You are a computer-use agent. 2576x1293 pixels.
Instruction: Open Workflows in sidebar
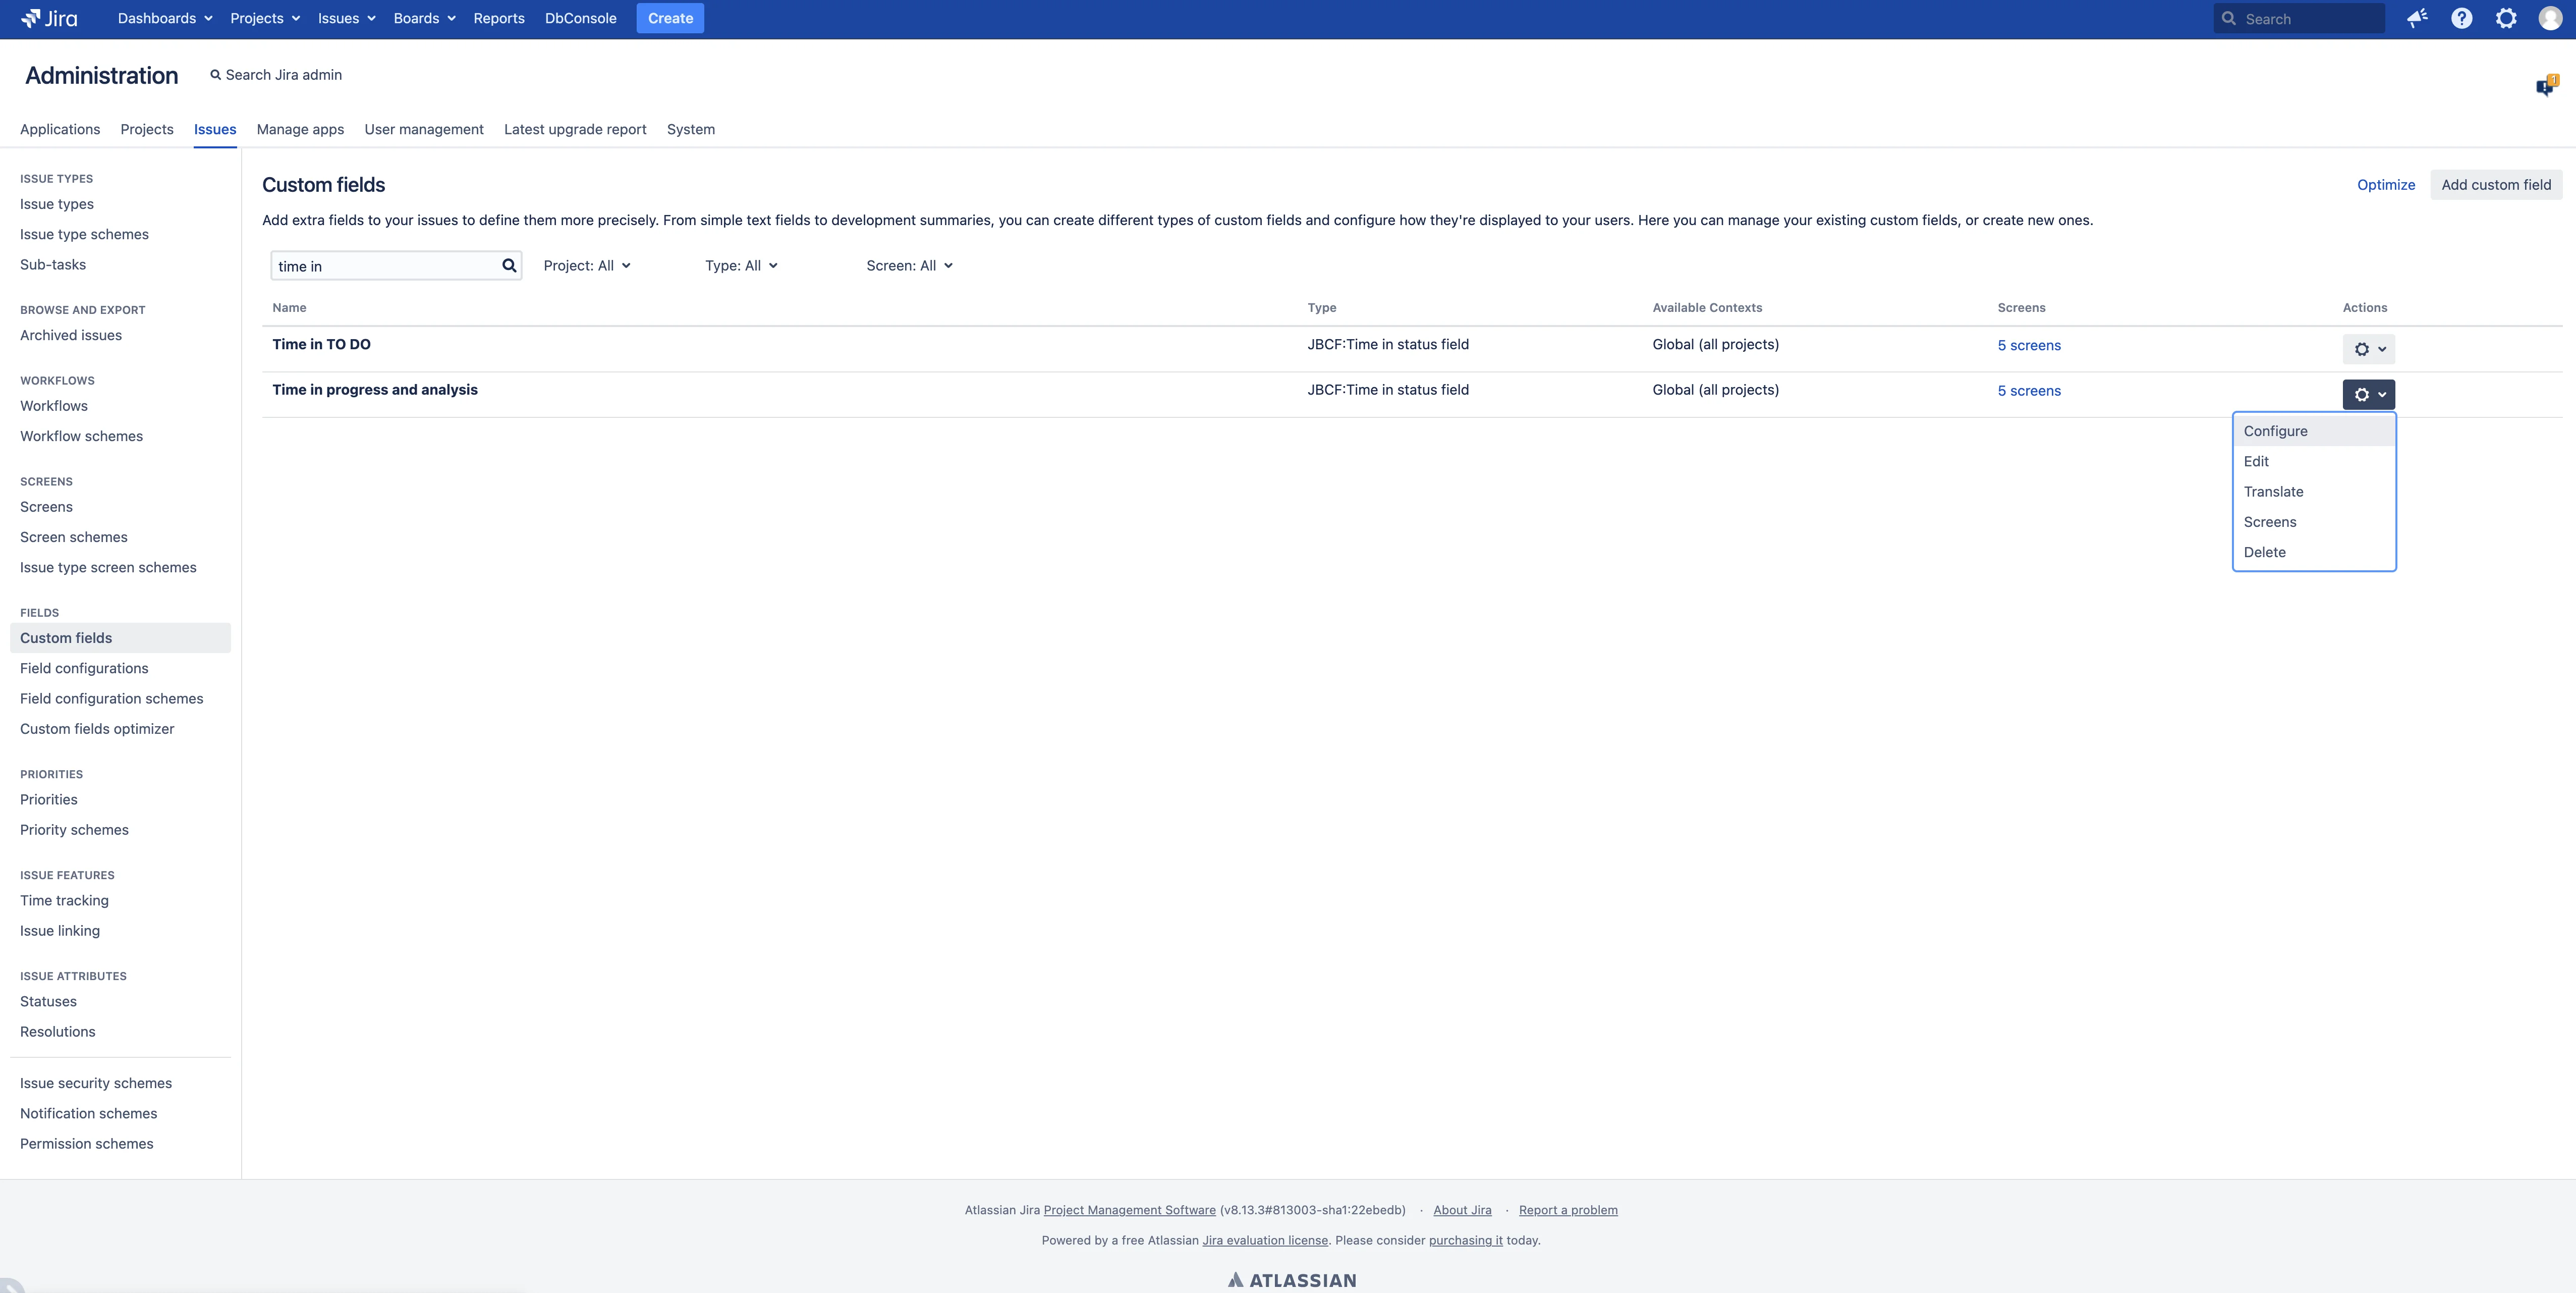[x=54, y=406]
